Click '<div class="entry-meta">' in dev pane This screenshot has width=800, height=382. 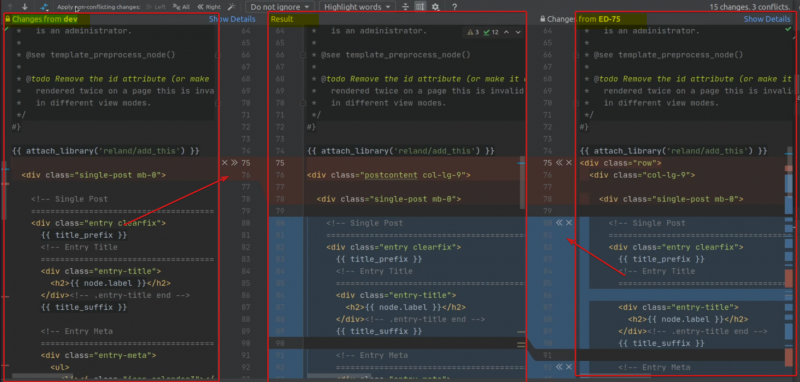tap(99, 355)
